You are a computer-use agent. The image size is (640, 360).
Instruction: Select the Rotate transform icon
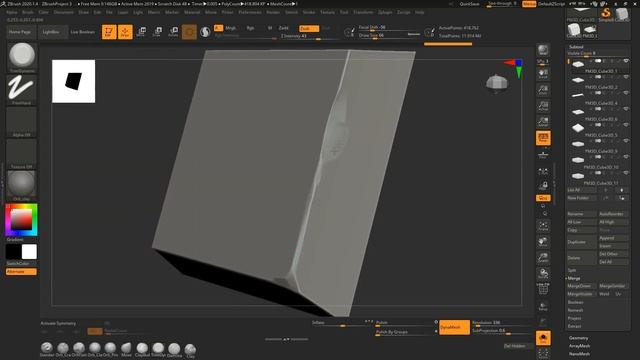pyautogui.click(x=173, y=32)
